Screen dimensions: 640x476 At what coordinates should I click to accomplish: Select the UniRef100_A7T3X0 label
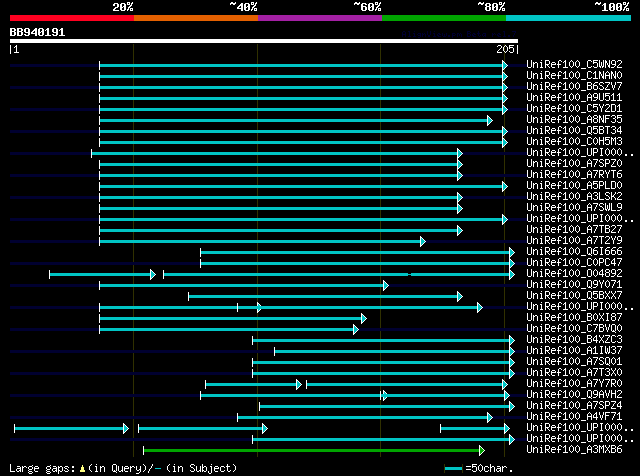coord(574,373)
